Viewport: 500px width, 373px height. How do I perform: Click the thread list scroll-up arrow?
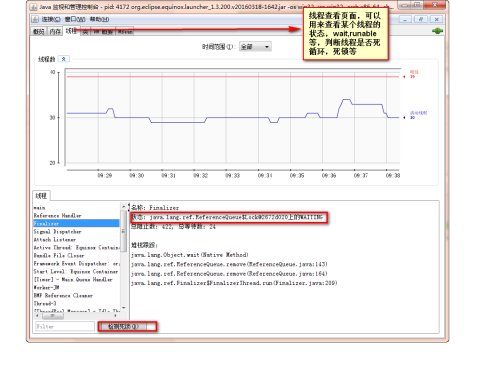tap(124, 207)
